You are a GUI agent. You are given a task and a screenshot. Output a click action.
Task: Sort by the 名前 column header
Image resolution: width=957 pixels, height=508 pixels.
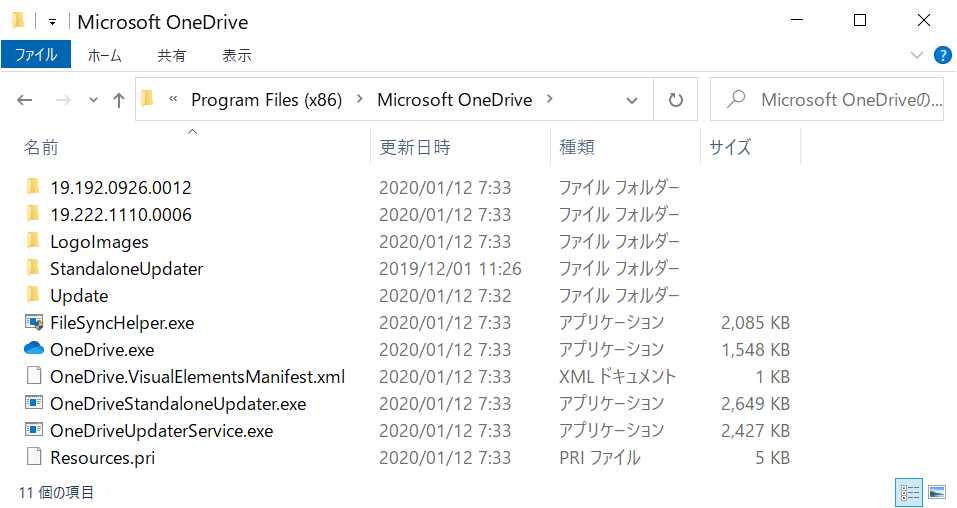(x=41, y=147)
